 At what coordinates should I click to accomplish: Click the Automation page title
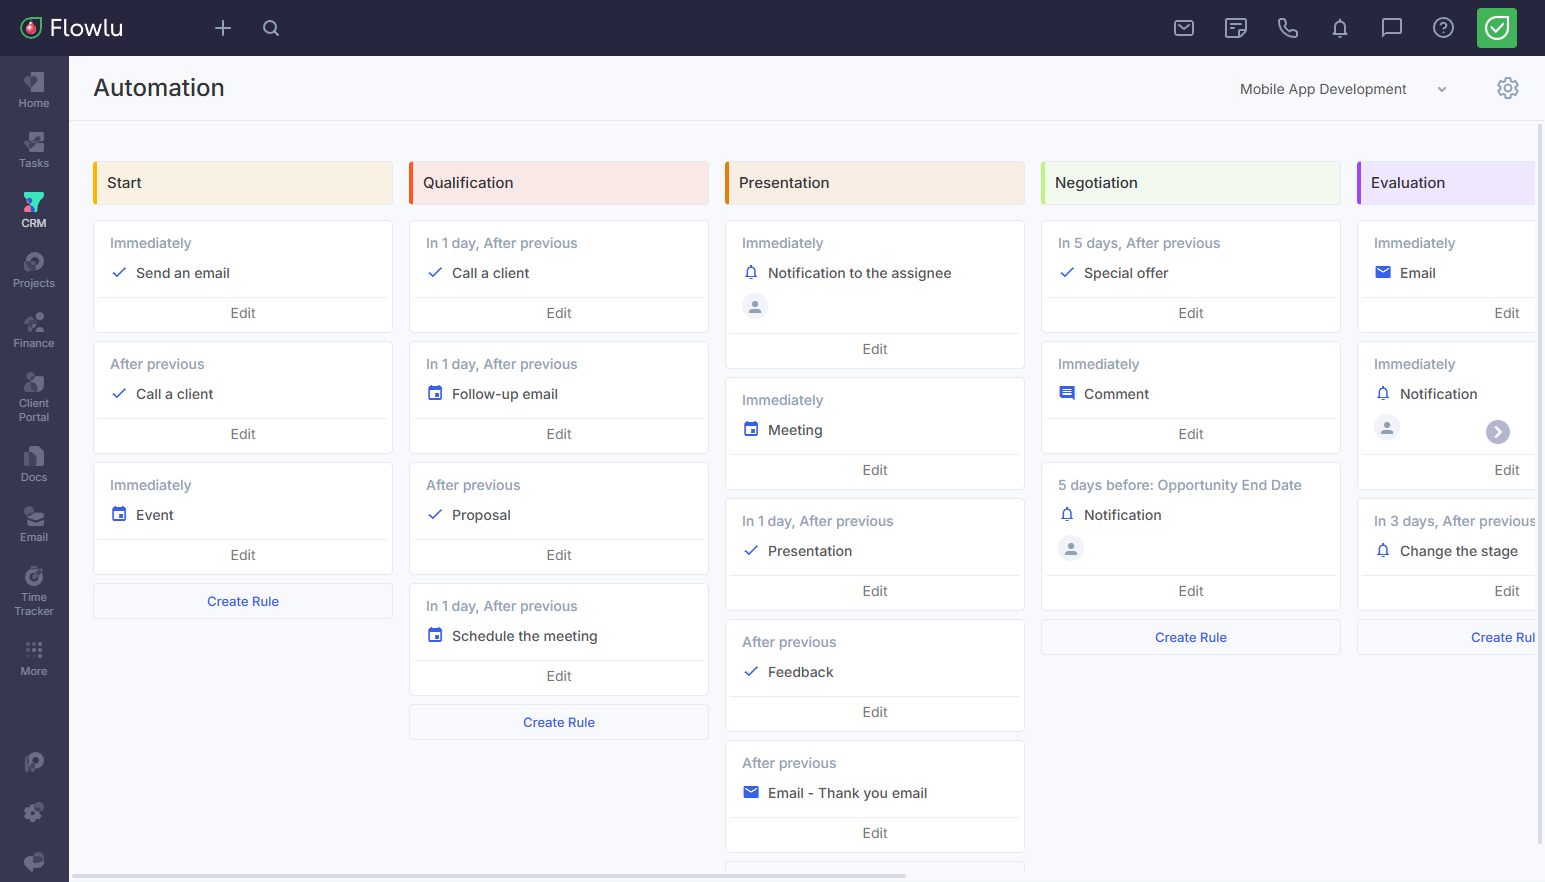159,88
